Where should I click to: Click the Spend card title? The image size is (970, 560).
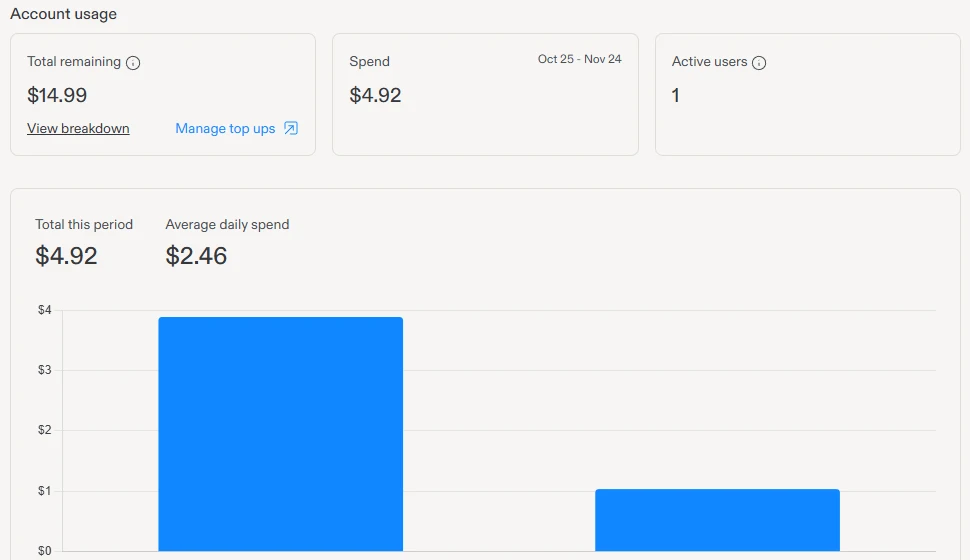coord(369,61)
